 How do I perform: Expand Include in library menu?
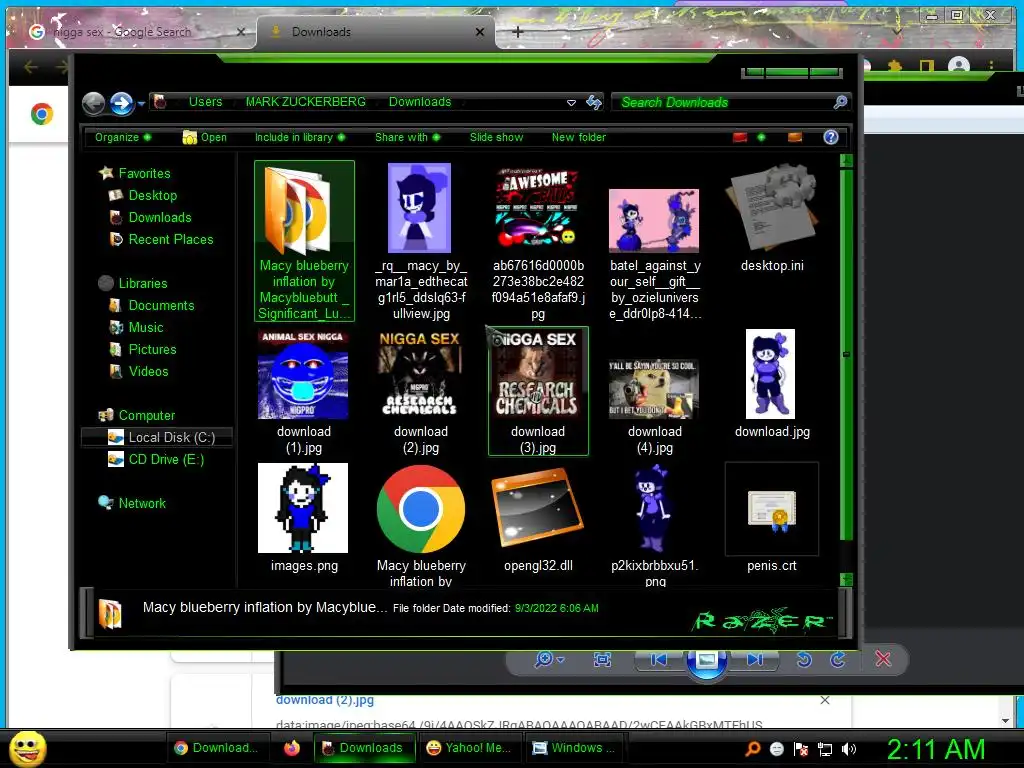(x=300, y=137)
